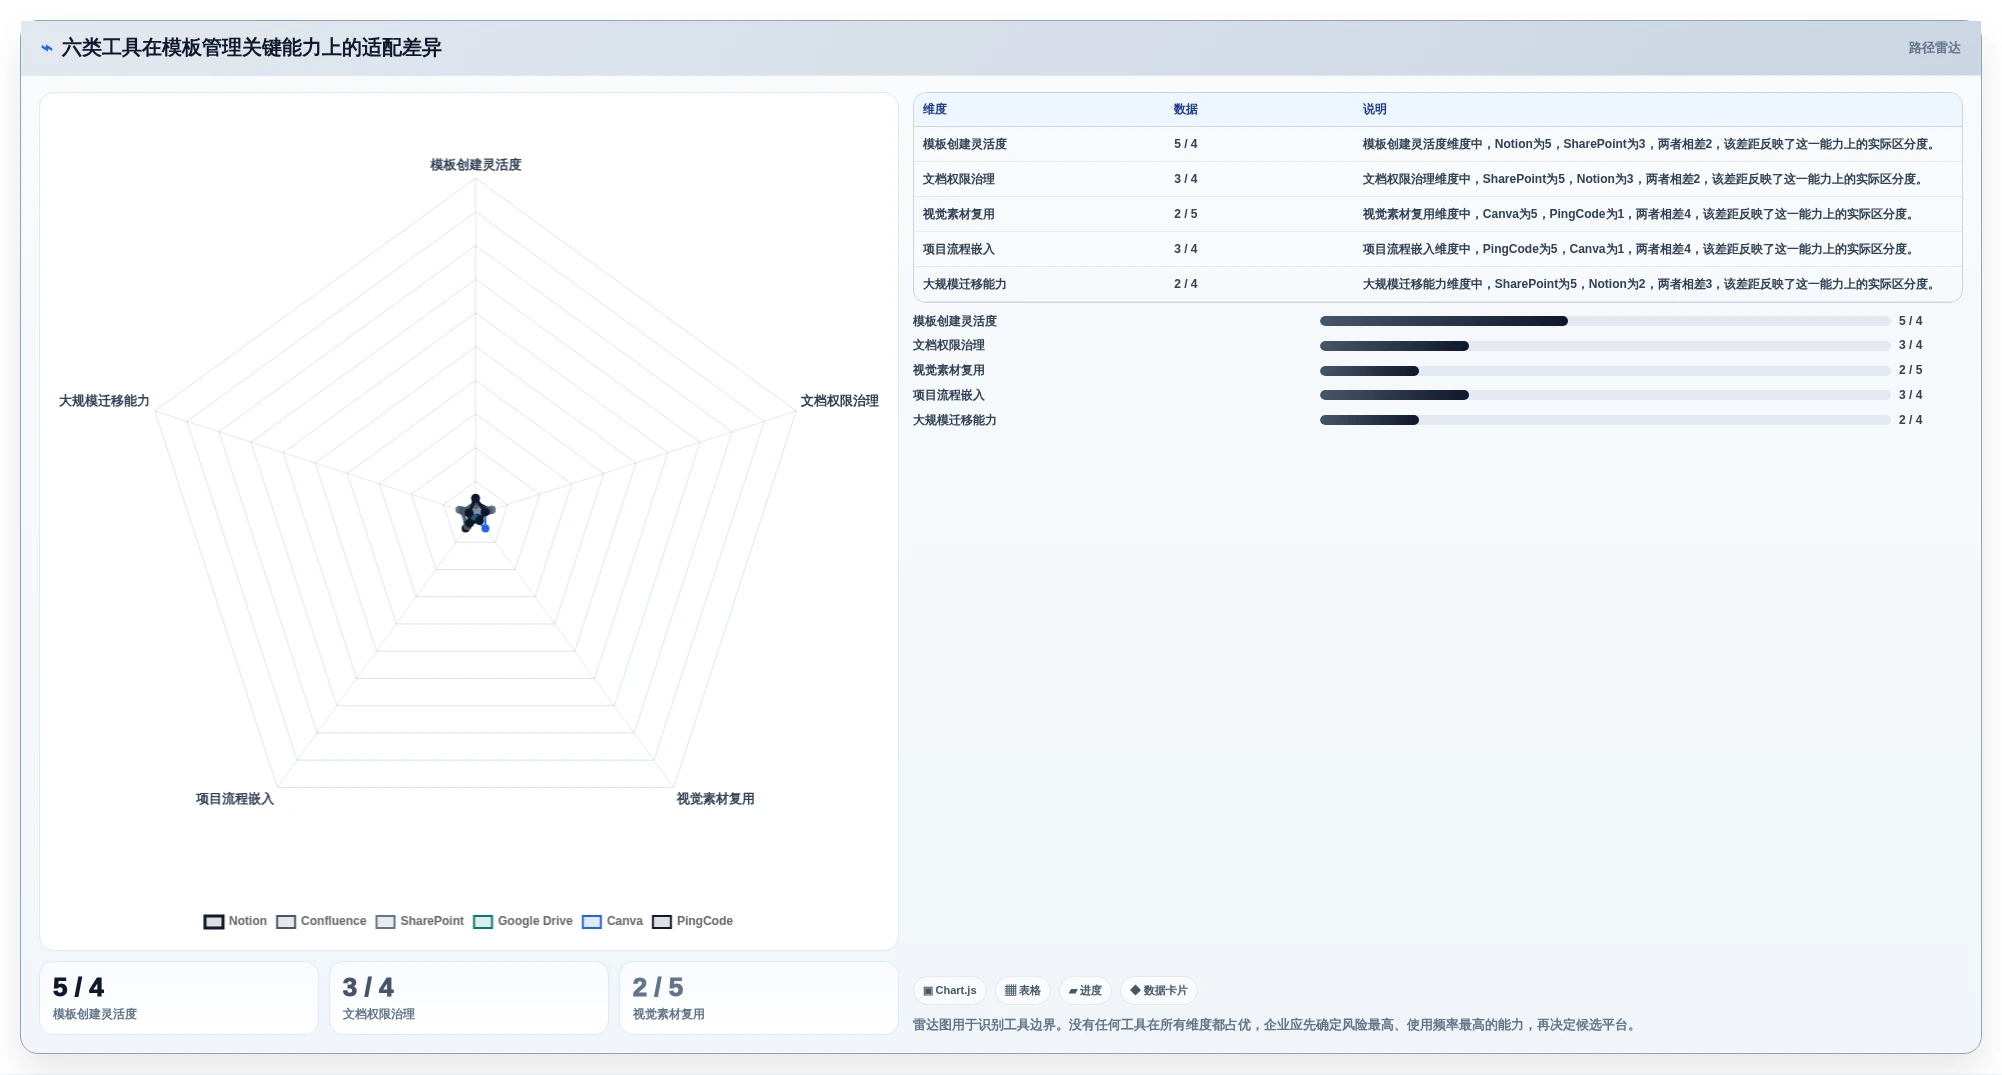
Task: Click the 路径雷达 label in the header
Action: pos(1934,48)
